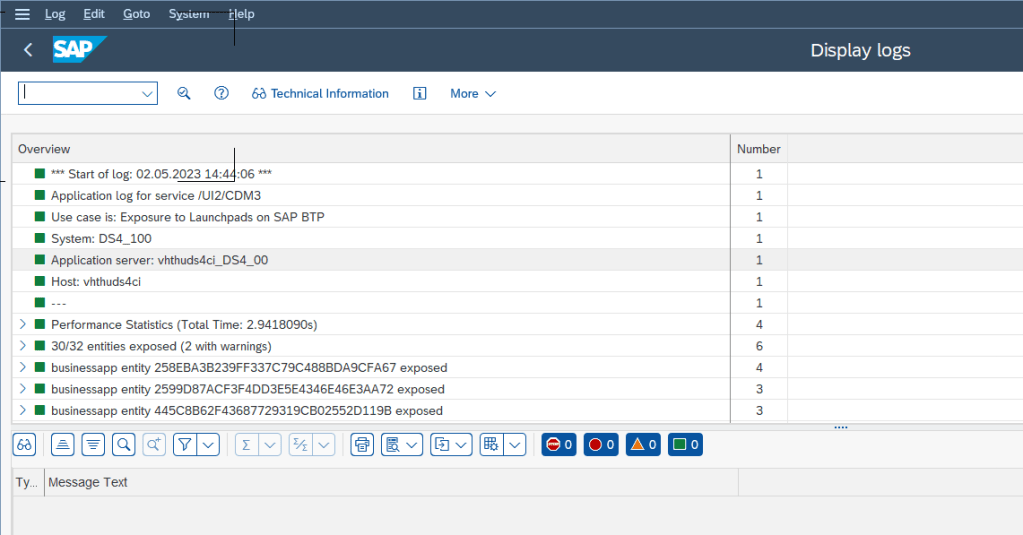
Task: Click the find magnifier icon in lower toolbar
Action: coord(123,445)
